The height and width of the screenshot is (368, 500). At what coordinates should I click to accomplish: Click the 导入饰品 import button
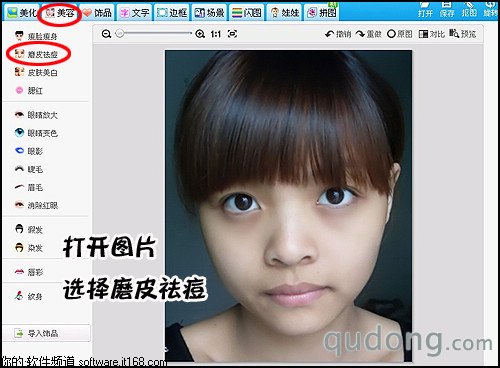click(46, 333)
